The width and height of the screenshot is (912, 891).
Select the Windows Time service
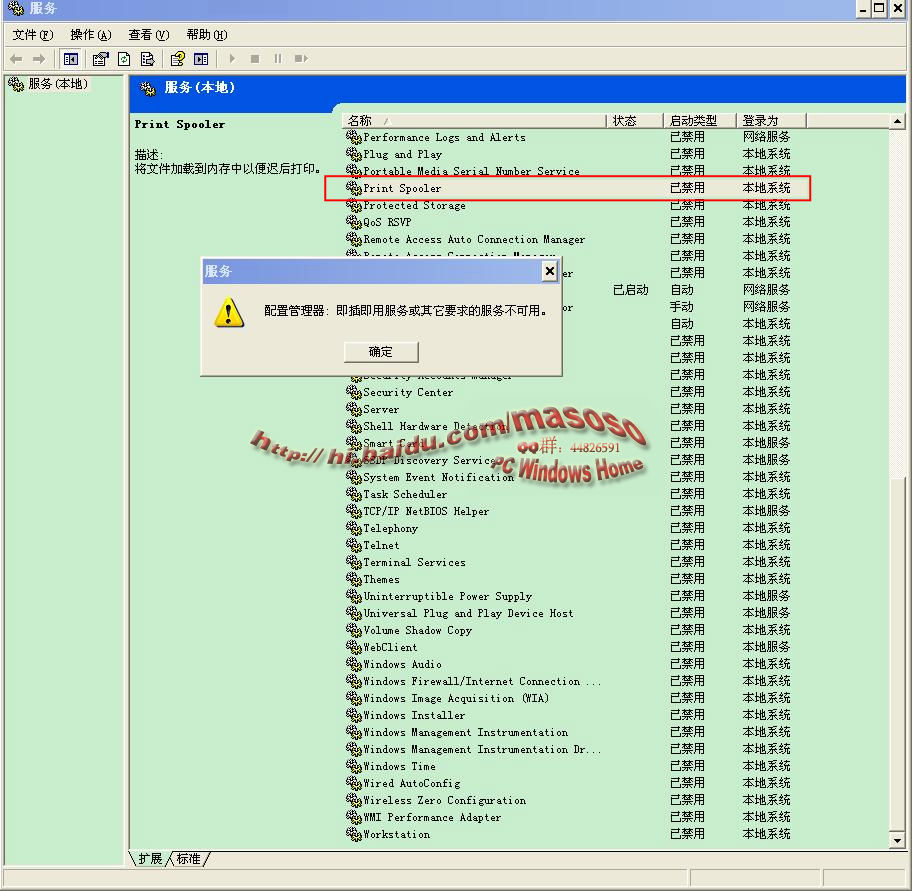[x=399, y=766]
